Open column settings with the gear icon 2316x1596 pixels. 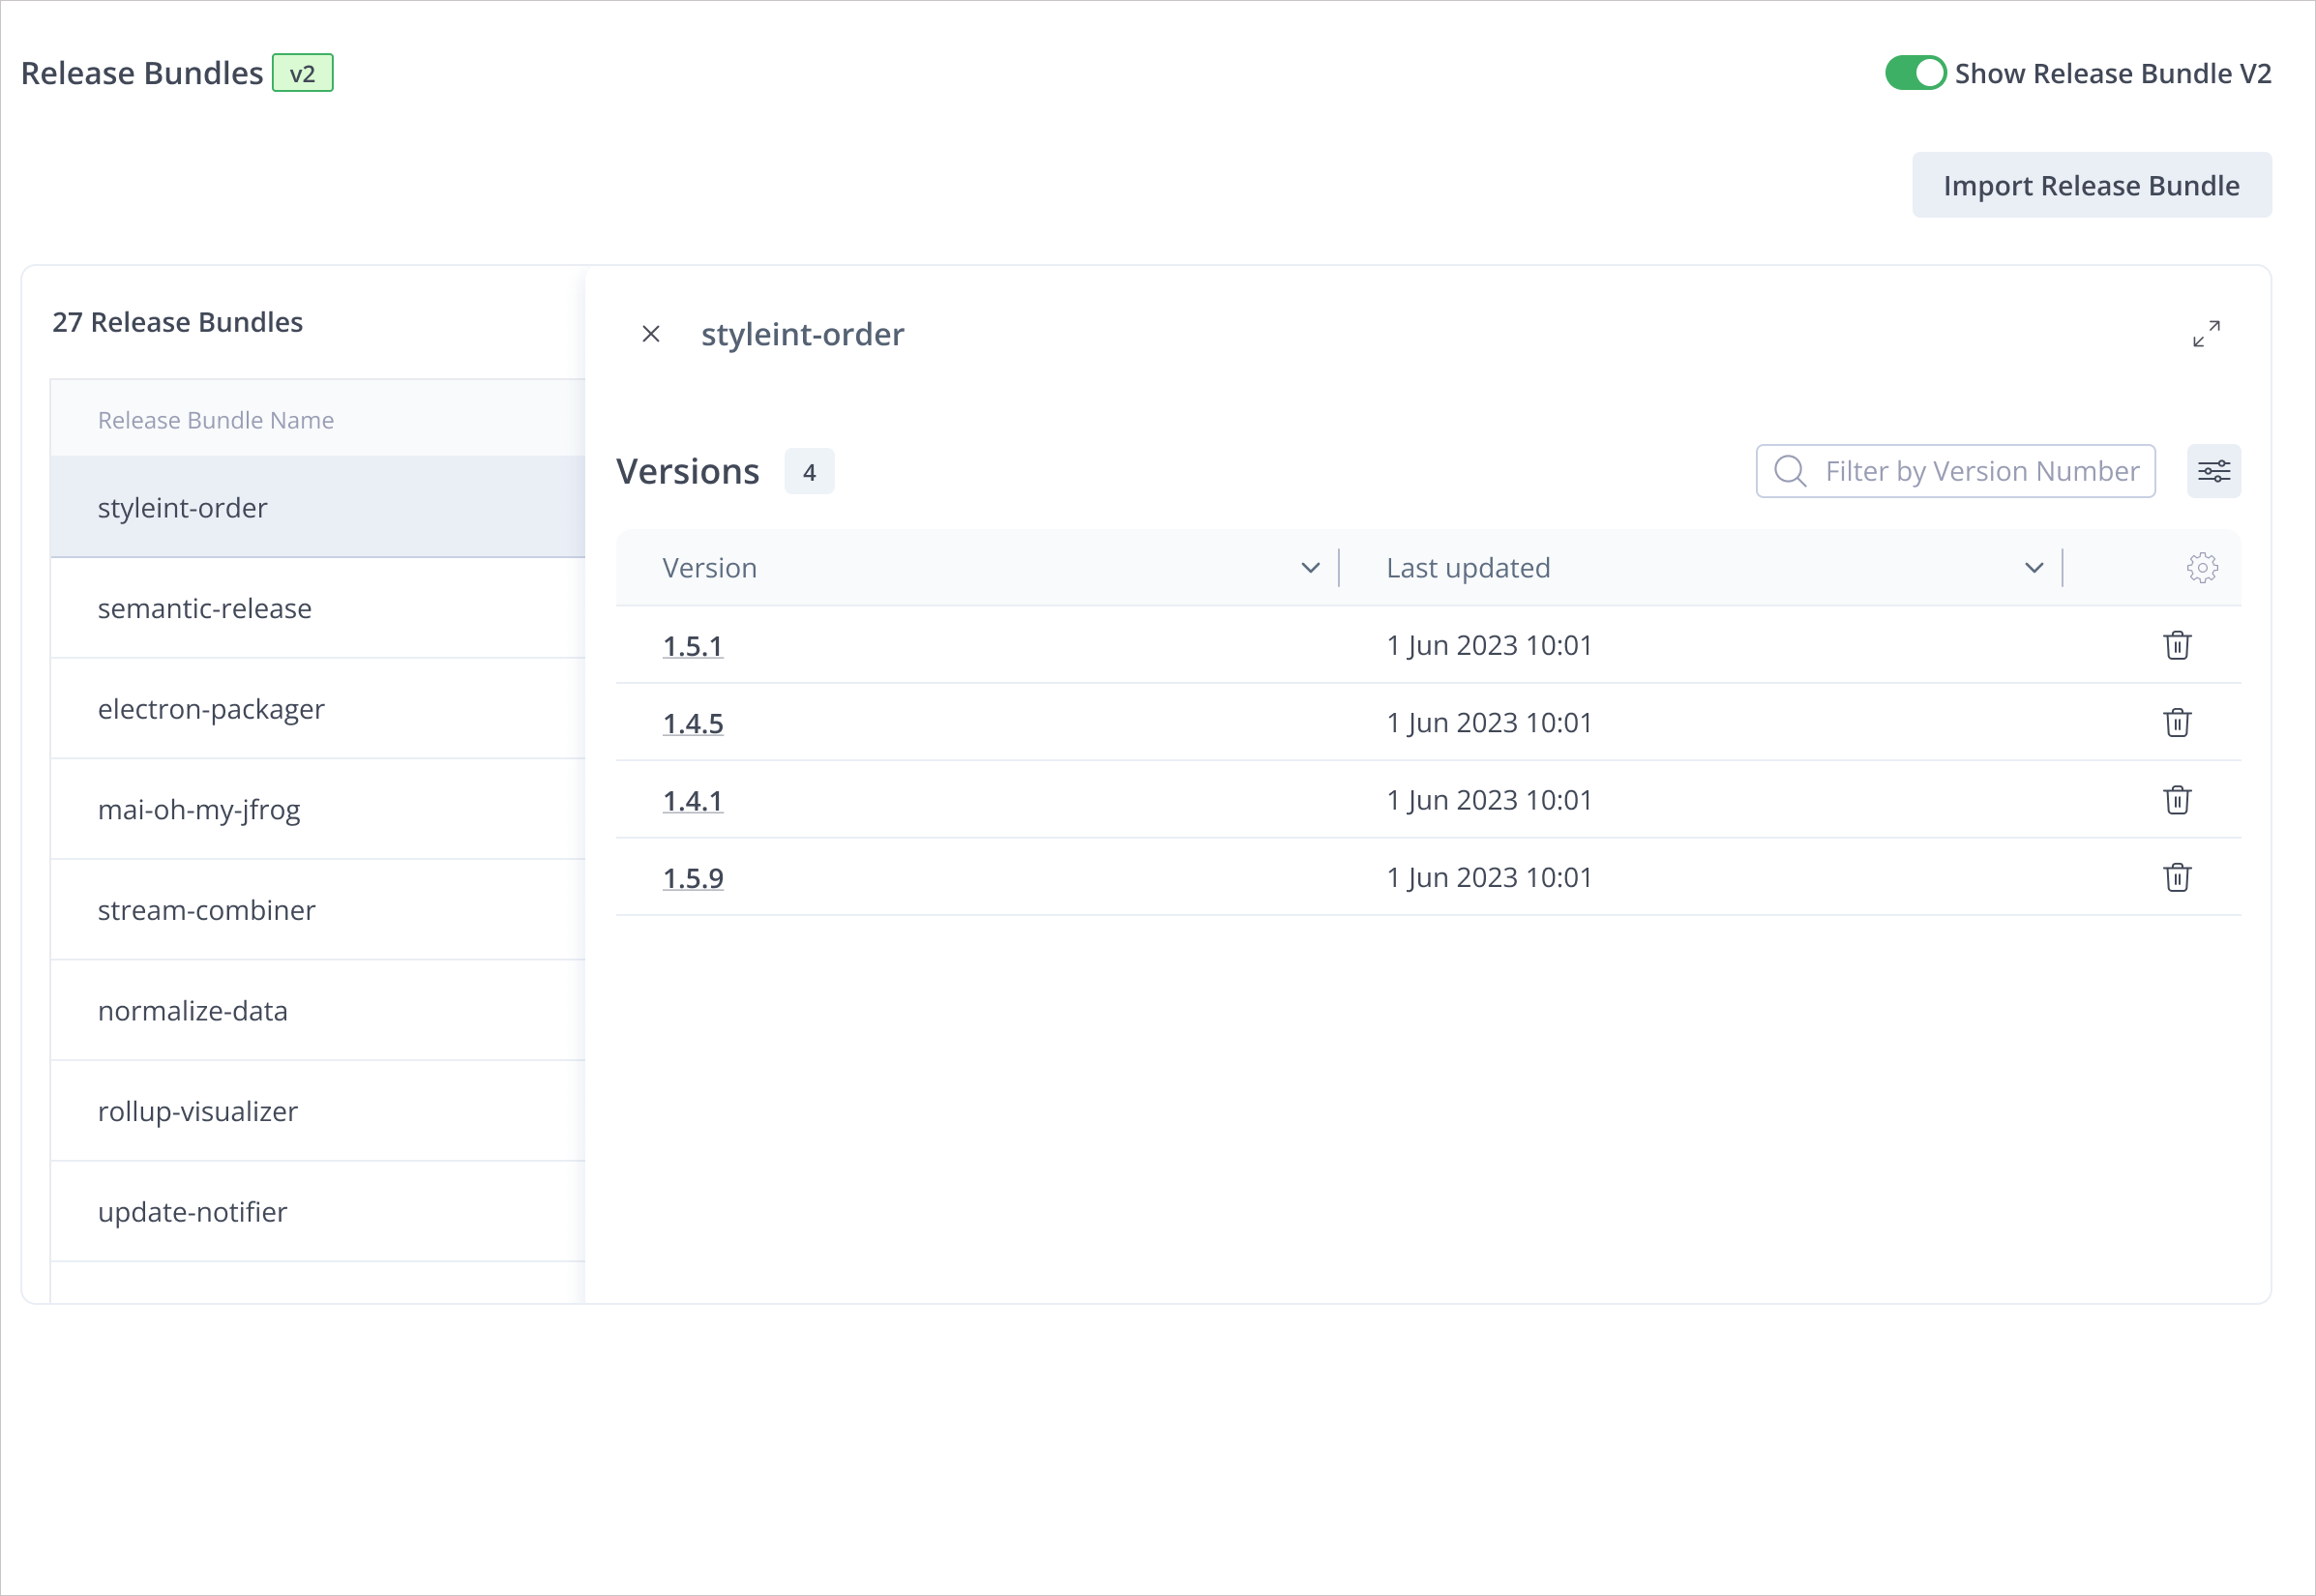tap(2203, 567)
